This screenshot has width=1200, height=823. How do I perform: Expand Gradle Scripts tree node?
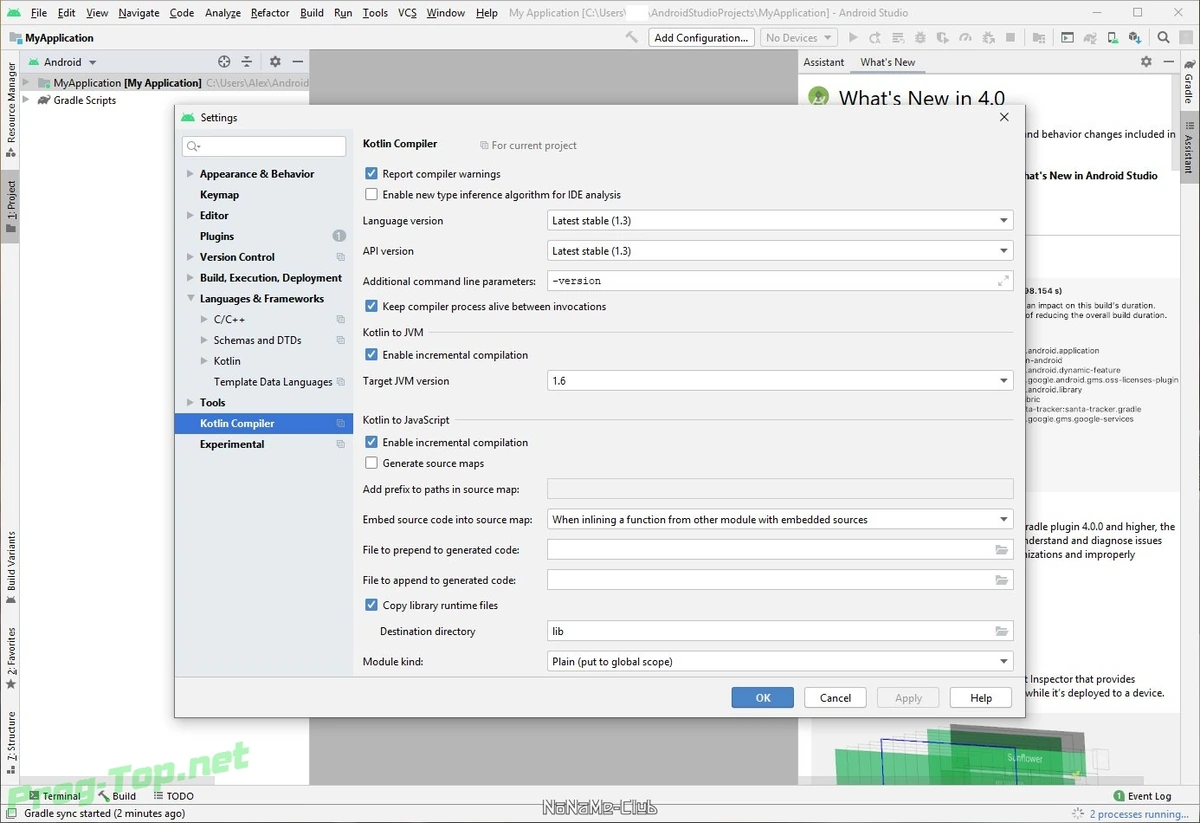point(27,100)
